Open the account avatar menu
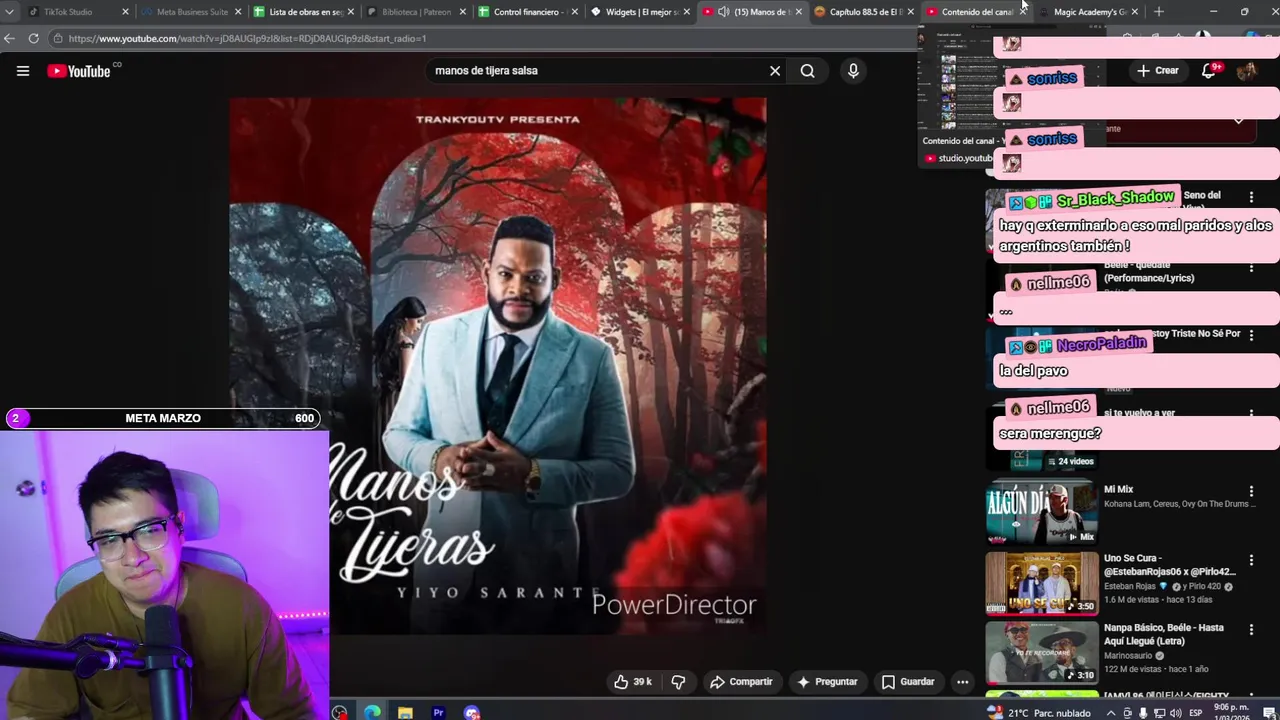Viewport: 1280px width, 720px height. [x=1247, y=71]
